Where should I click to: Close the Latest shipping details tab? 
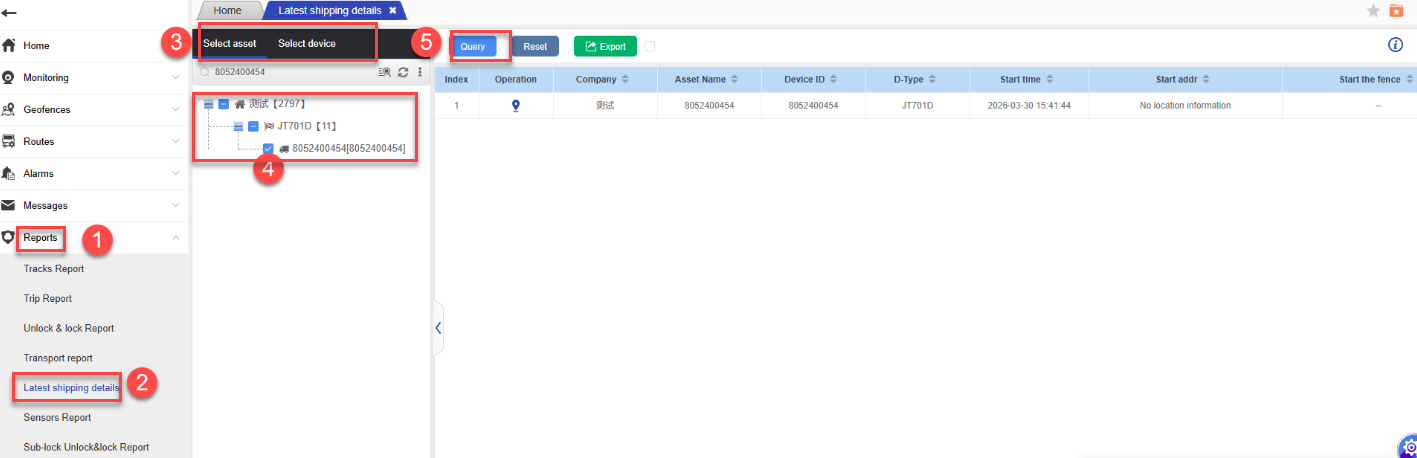(393, 10)
